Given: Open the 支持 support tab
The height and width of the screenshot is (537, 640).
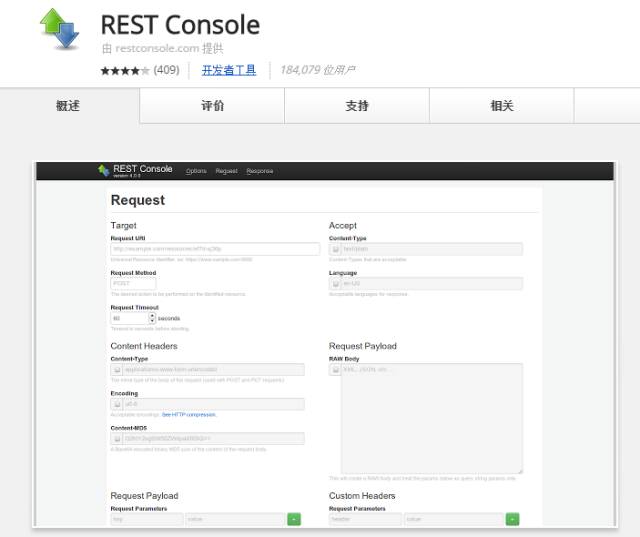Looking at the screenshot, I should point(357,106).
